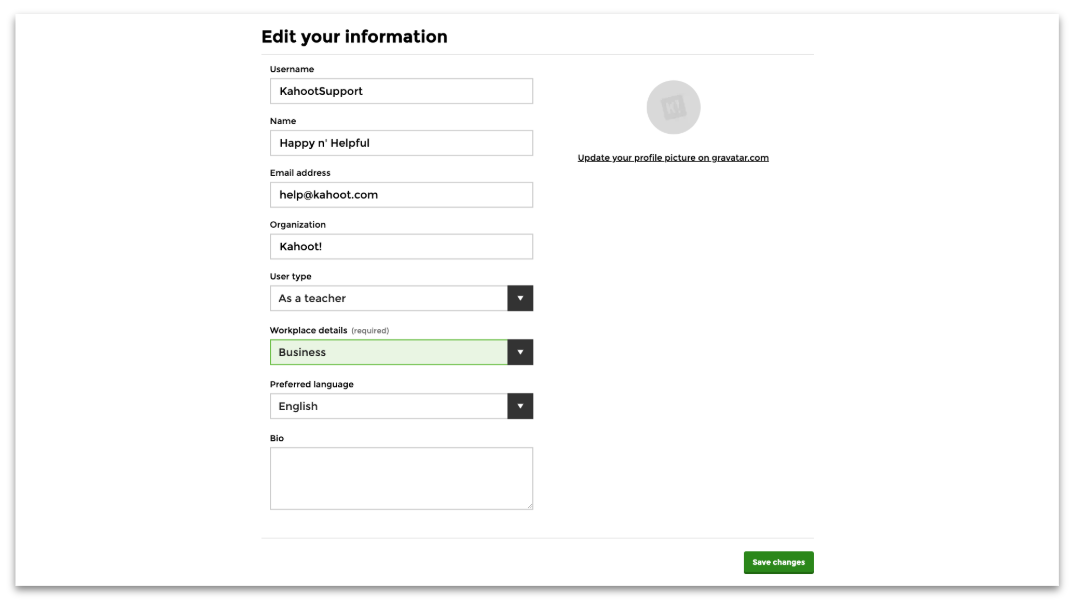This screenshot has width=1074, height=604.
Task: Click the 'Email address' label
Action: click(x=300, y=173)
